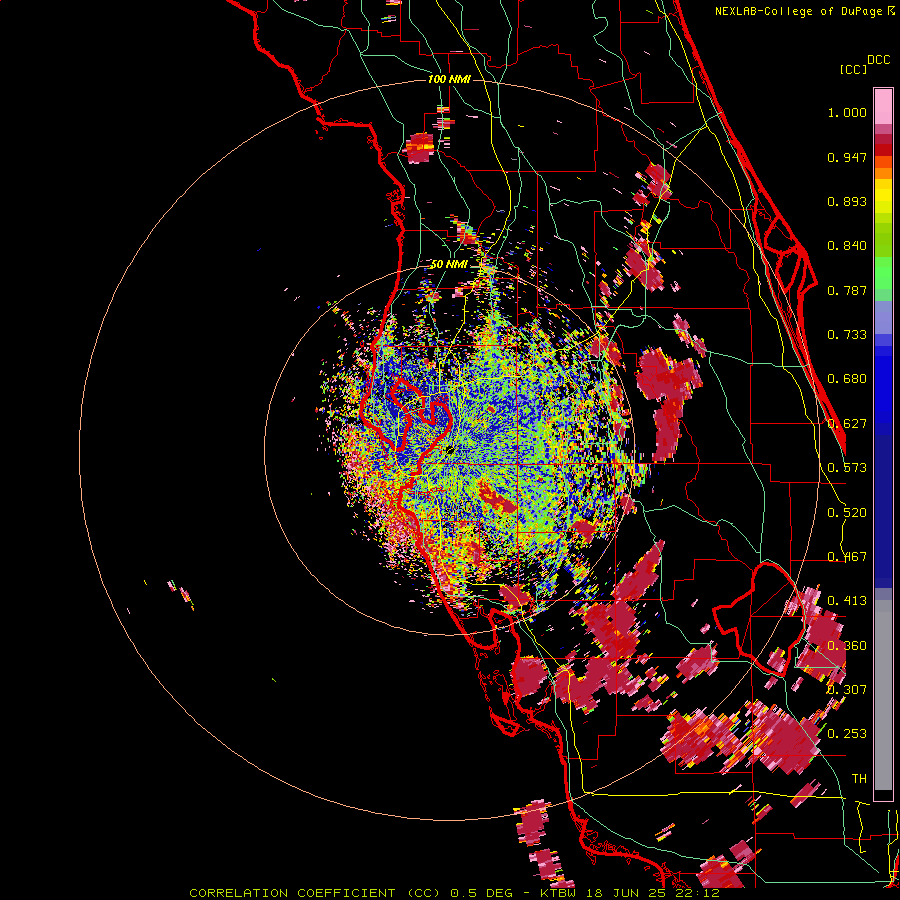This screenshot has height=900, width=900.
Task: Select the 0.733 legend value
Action: click(847, 335)
